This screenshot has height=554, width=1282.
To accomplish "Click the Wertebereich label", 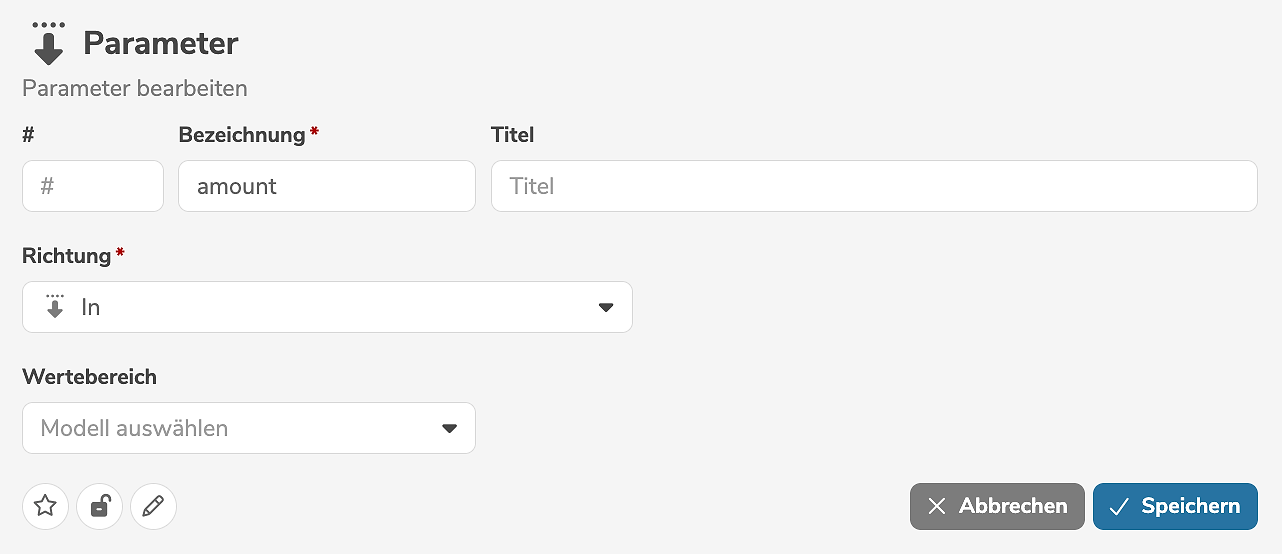I will point(90,377).
